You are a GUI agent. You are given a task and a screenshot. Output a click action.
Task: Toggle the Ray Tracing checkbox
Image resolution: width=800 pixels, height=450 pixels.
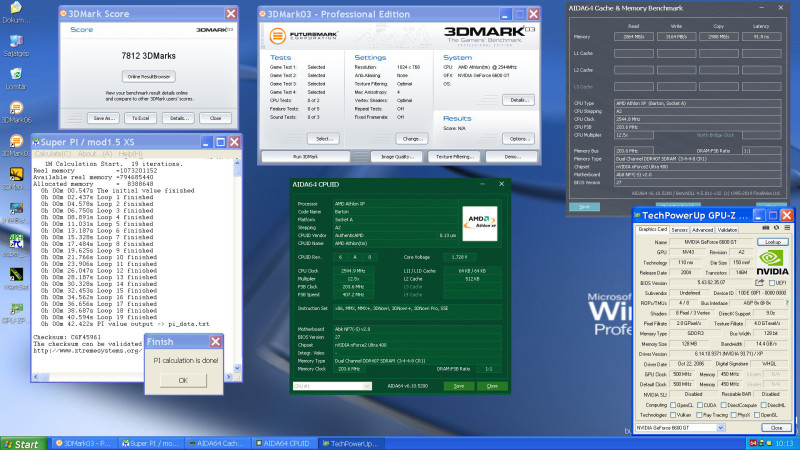pyautogui.click(x=700, y=415)
